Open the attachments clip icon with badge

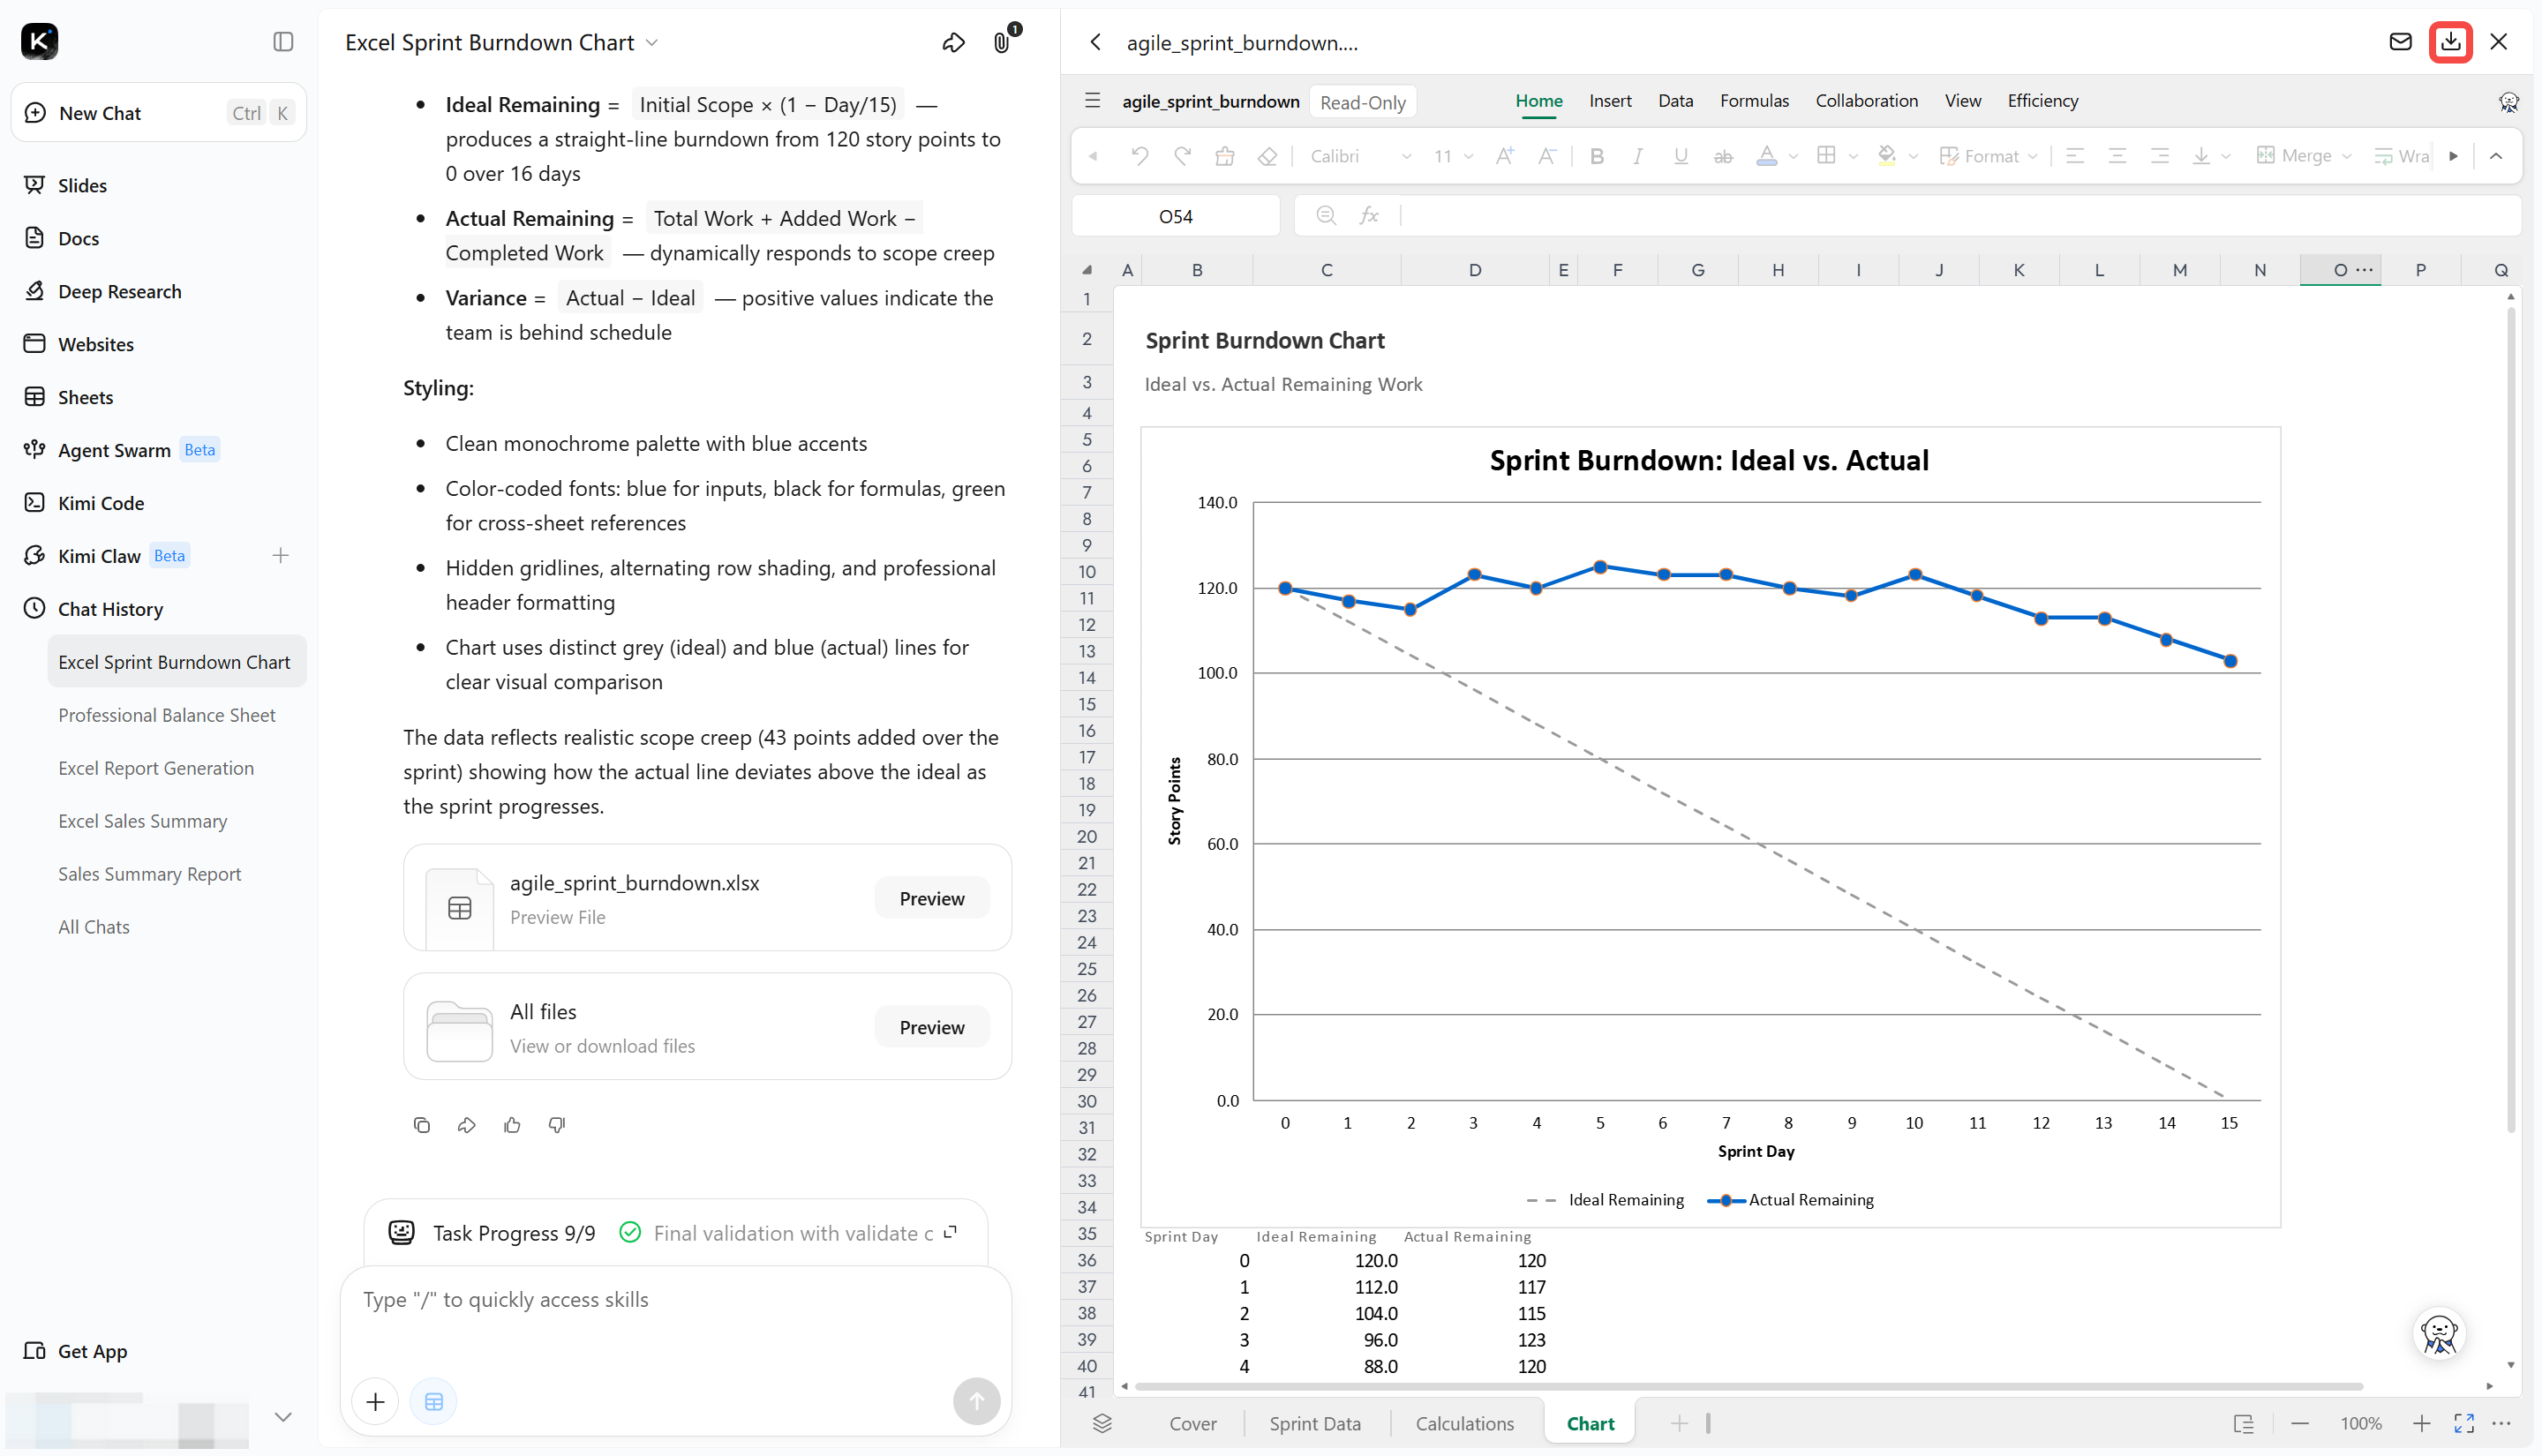pos(1002,42)
